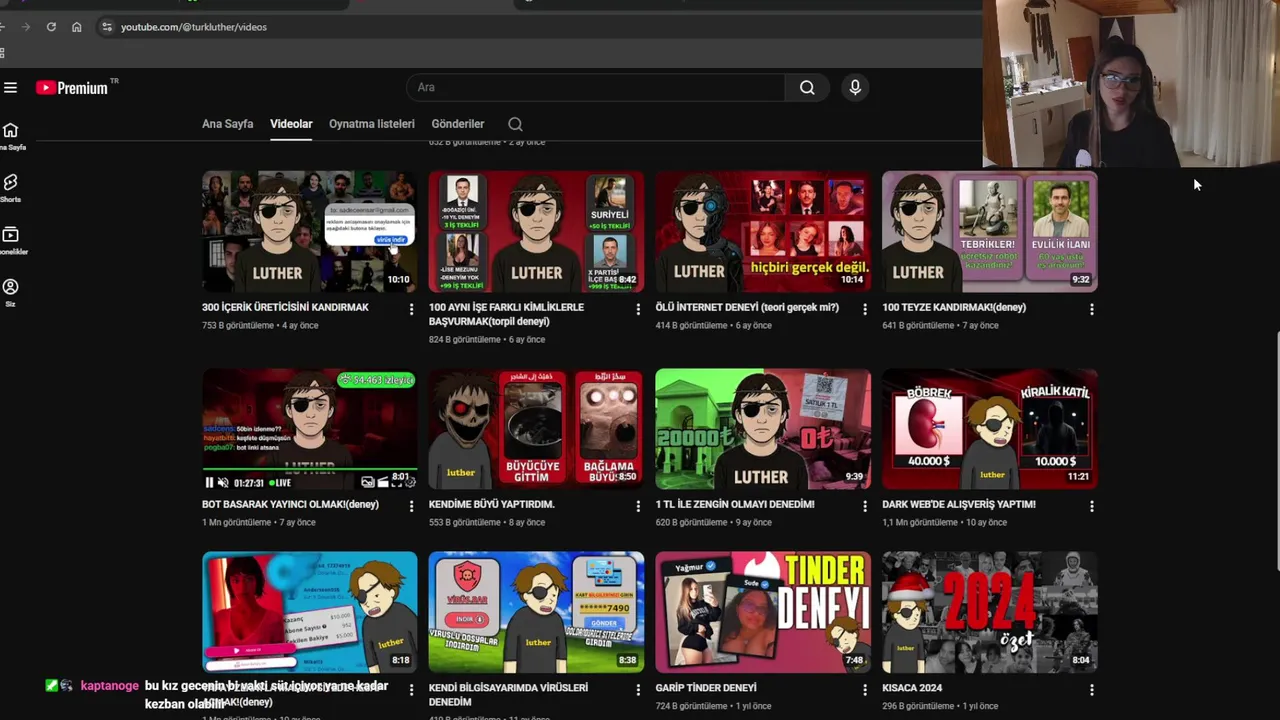
Task: Play the TINDER DENEYİ thumbnail
Action: (763, 612)
